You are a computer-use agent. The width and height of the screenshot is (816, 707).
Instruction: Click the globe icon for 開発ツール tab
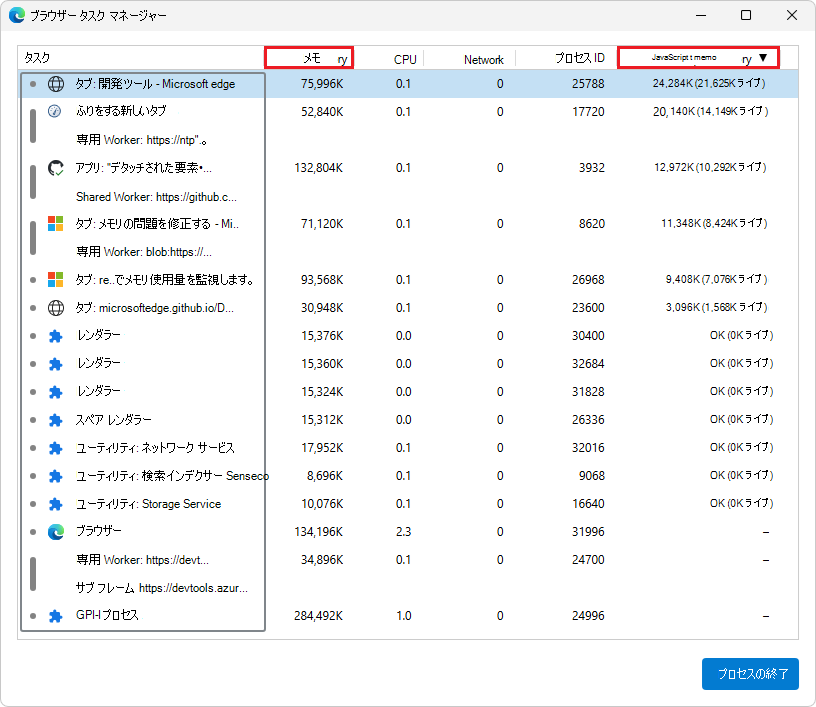56,84
